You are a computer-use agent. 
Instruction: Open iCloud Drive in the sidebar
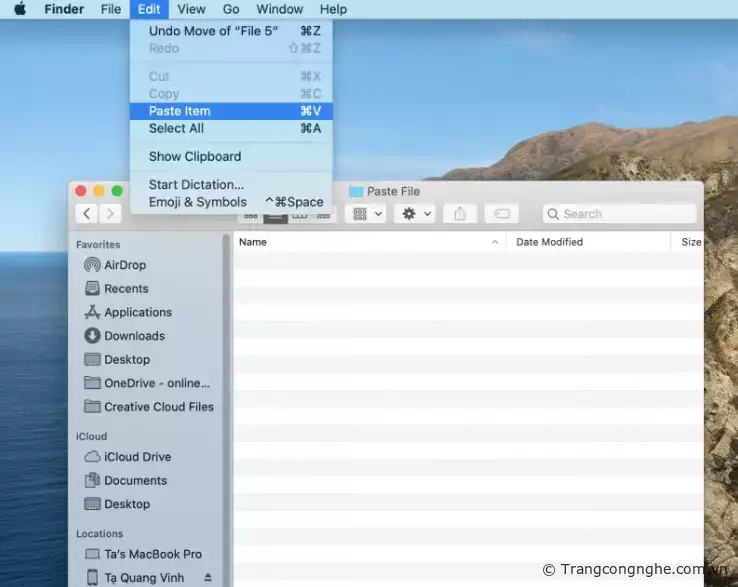[137, 457]
